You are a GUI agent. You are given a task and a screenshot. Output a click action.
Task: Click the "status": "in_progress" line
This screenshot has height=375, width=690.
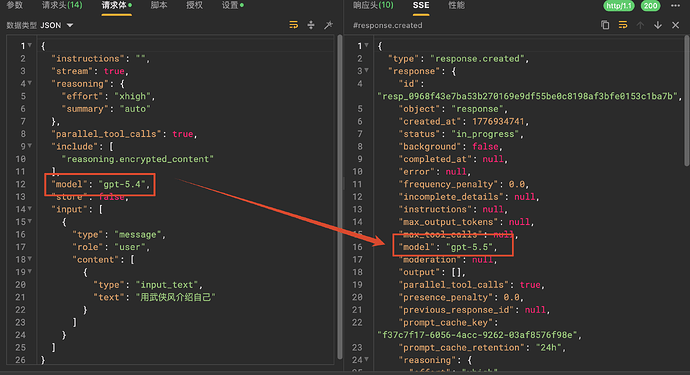[x=461, y=134]
